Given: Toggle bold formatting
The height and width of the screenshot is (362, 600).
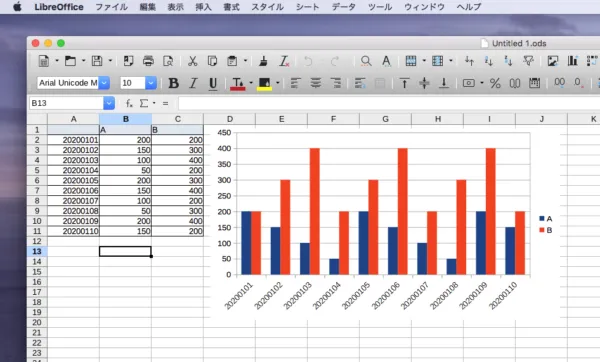Looking at the screenshot, I should click(174, 83).
